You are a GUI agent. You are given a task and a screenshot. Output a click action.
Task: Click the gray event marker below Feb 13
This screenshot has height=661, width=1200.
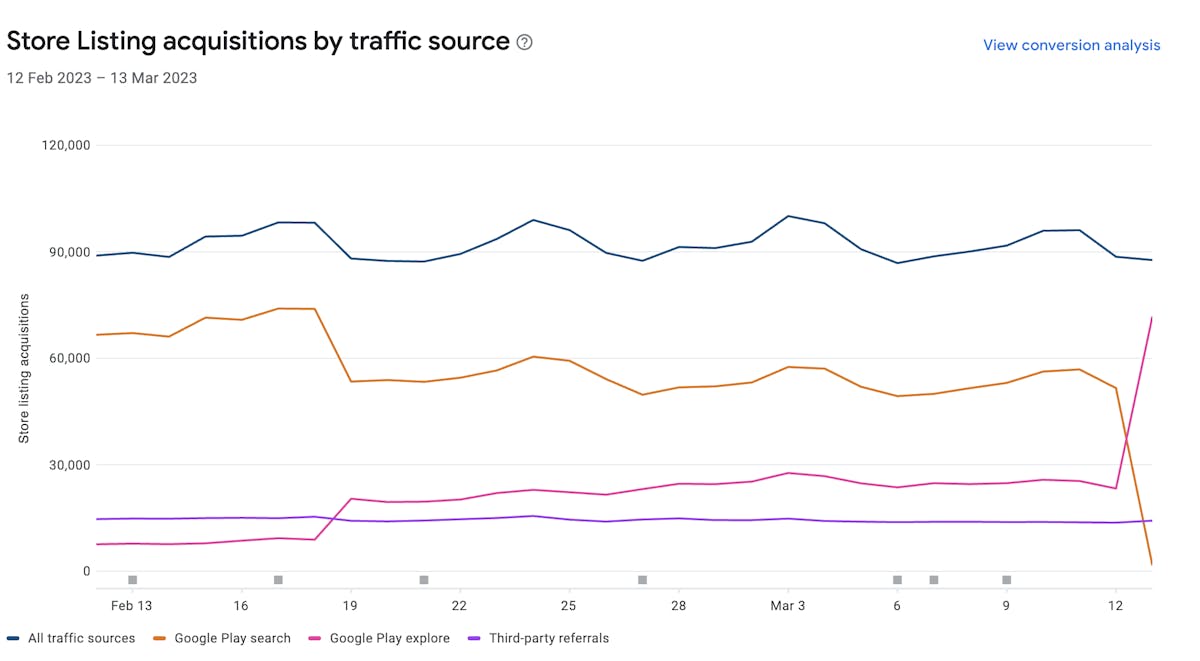pyautogui.click(x=131, y=579)
